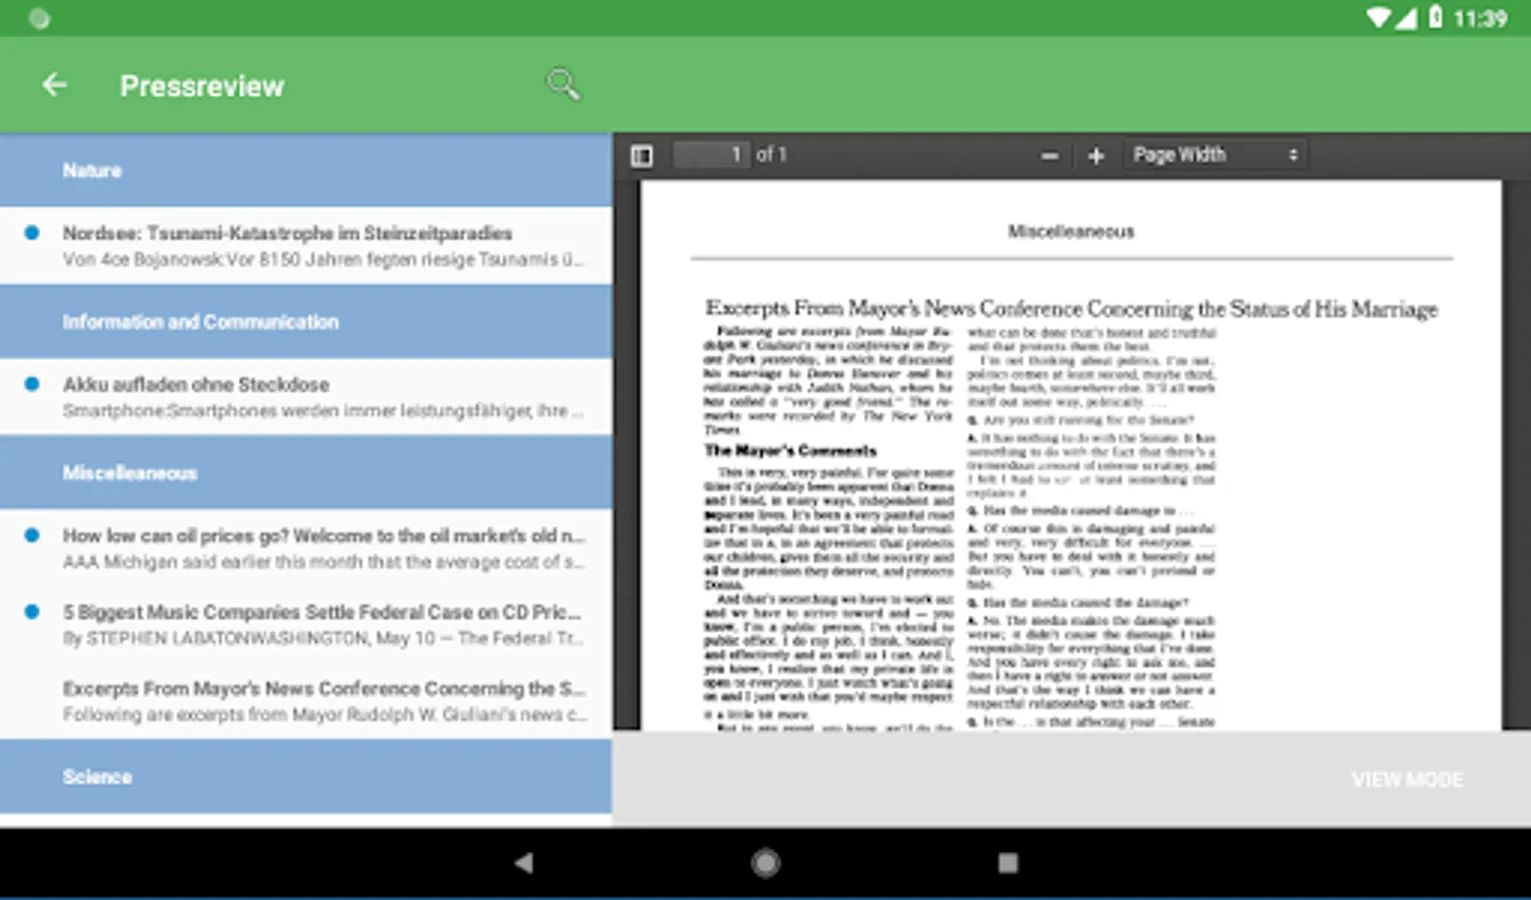The image size is (1531, 900).
Task: Tap the Wi-Fi status icon
Action: pyautogui.click(x=1378, y=18)
